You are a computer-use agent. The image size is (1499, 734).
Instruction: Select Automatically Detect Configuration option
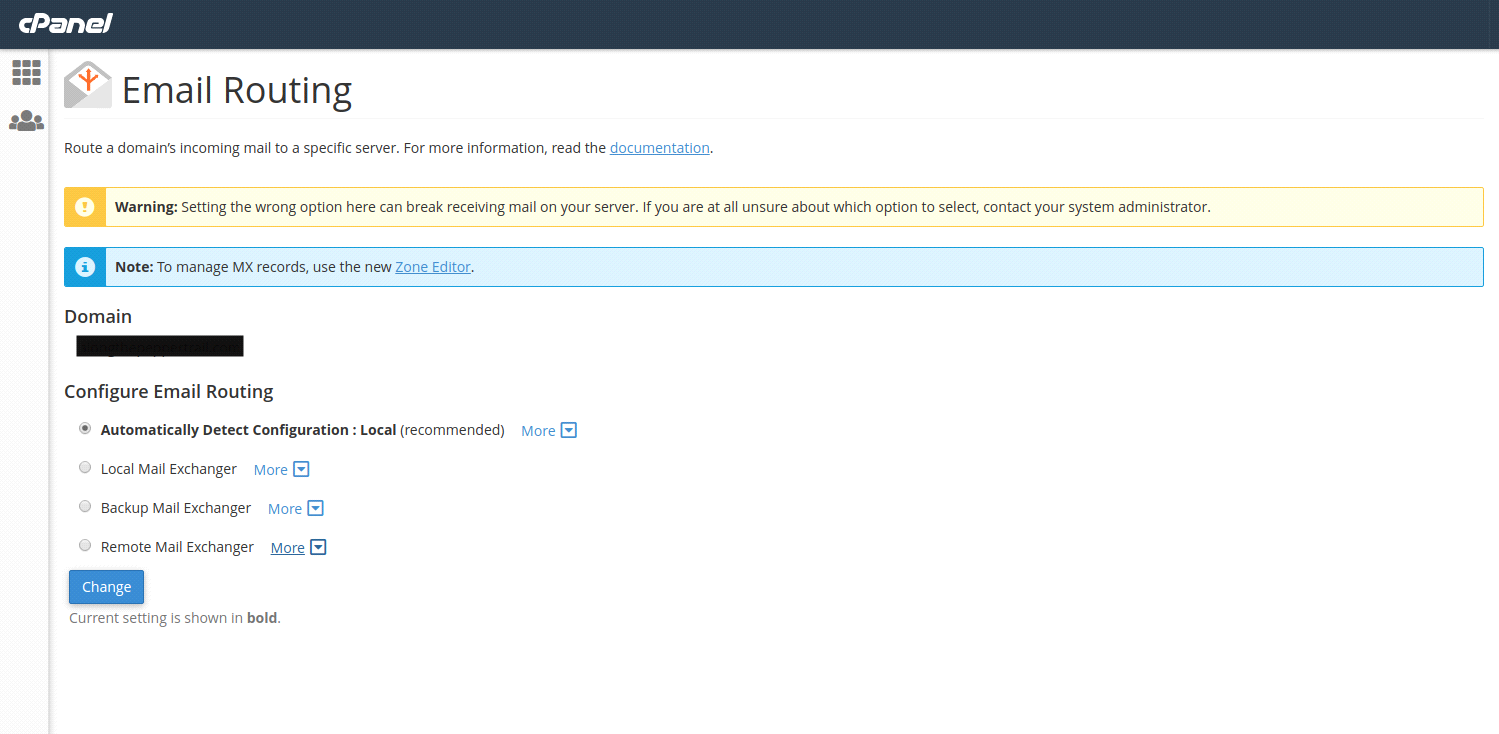[85, 427]
